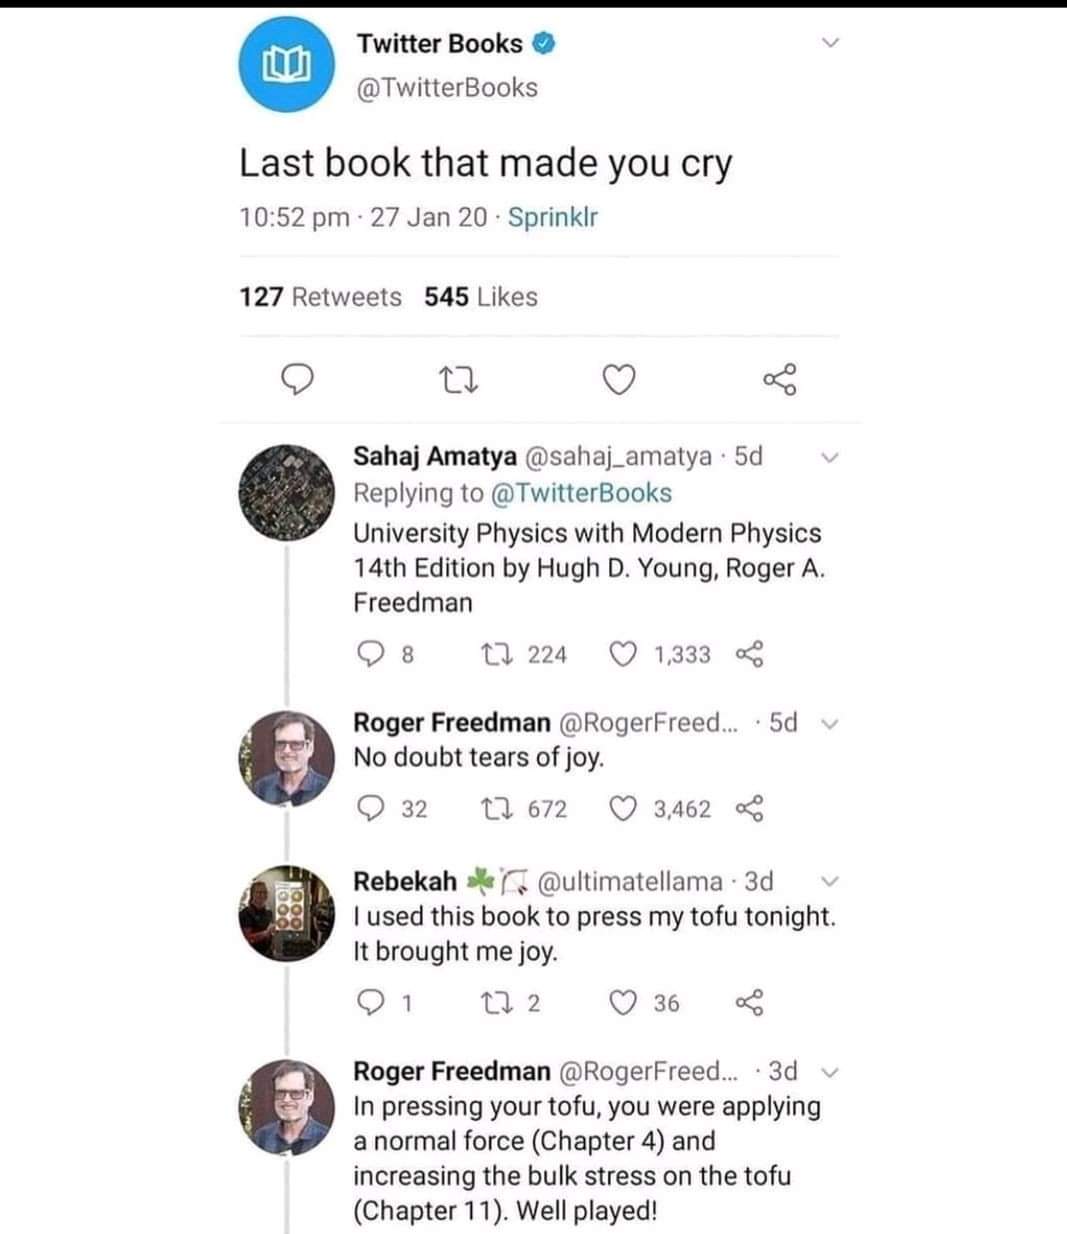Retweet Sahaj Amatya's reply with 224 retweets

(x=494, y=655)
